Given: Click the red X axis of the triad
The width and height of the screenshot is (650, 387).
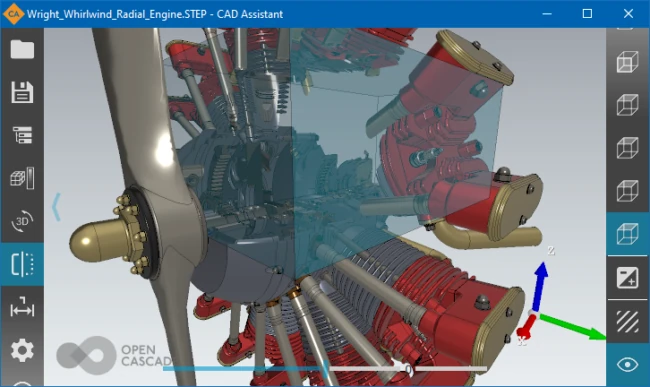Looking at the screenshot, I should (525, 327).
